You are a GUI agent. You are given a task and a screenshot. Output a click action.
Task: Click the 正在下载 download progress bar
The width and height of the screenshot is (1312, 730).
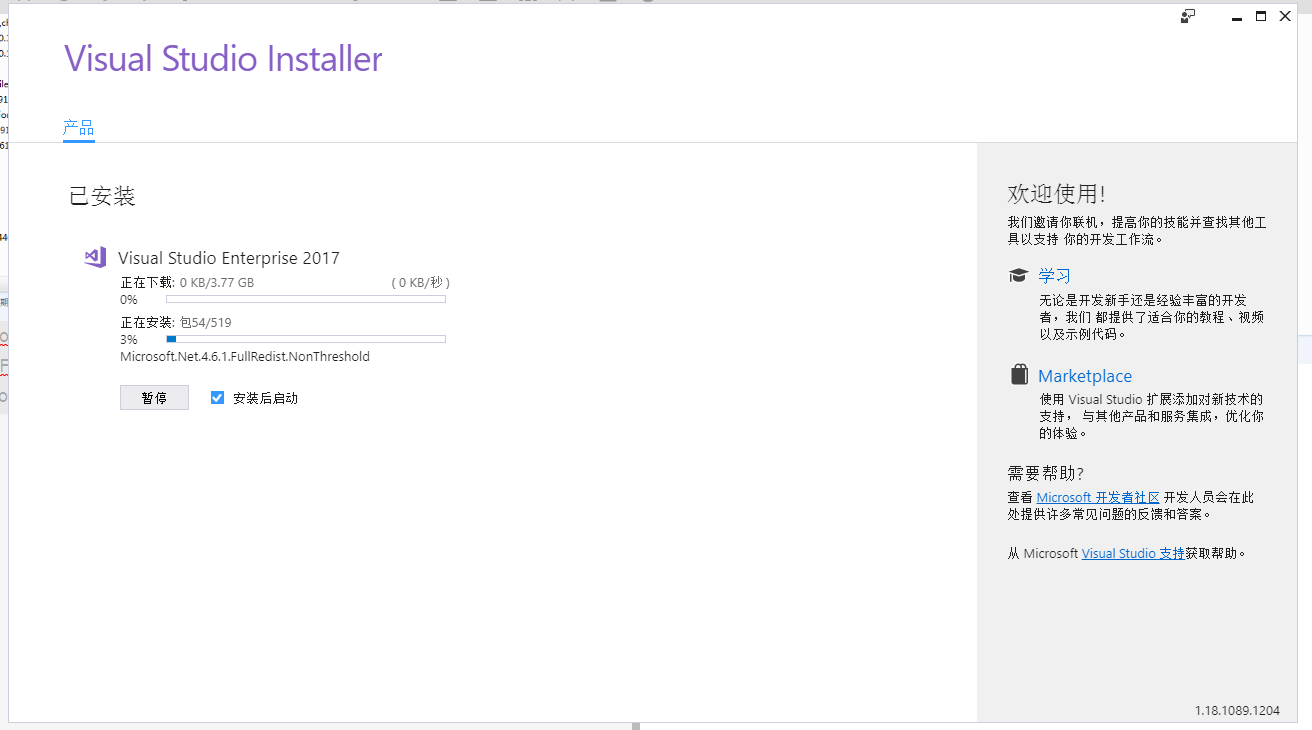coord(305,299)
